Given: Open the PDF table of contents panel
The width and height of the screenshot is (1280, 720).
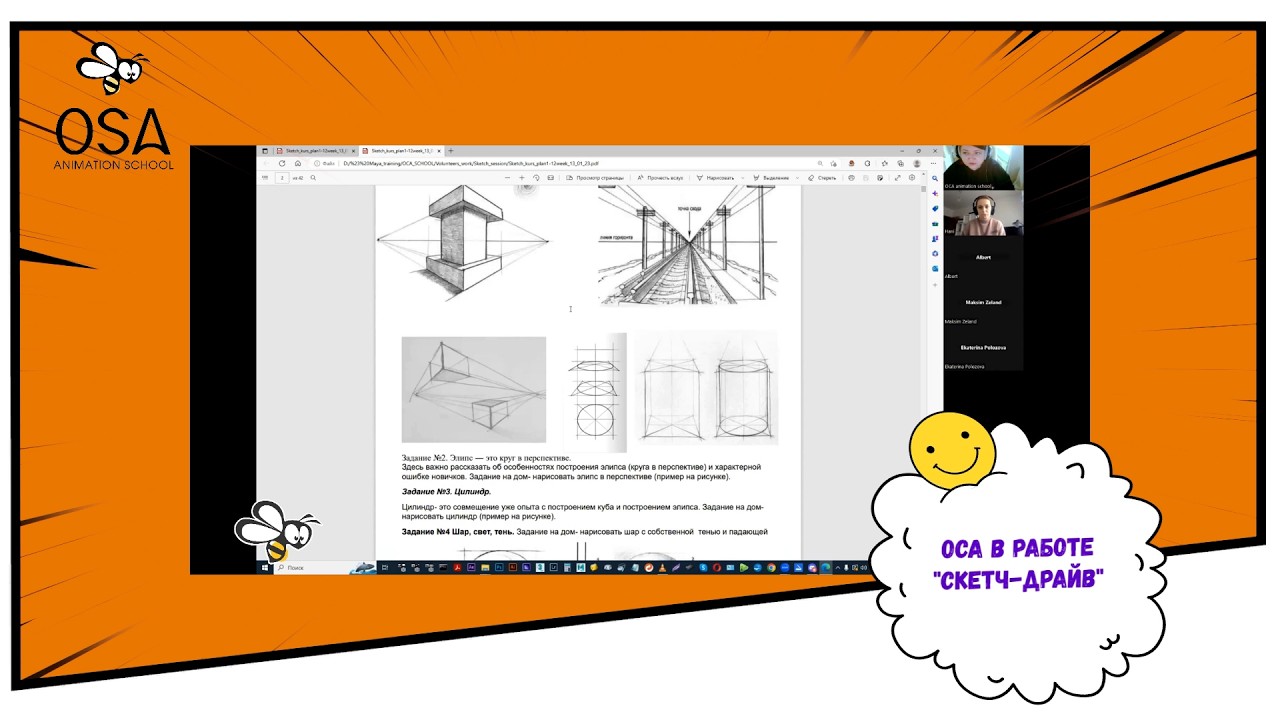Looking at the screenshot, I should coord(265,178).
